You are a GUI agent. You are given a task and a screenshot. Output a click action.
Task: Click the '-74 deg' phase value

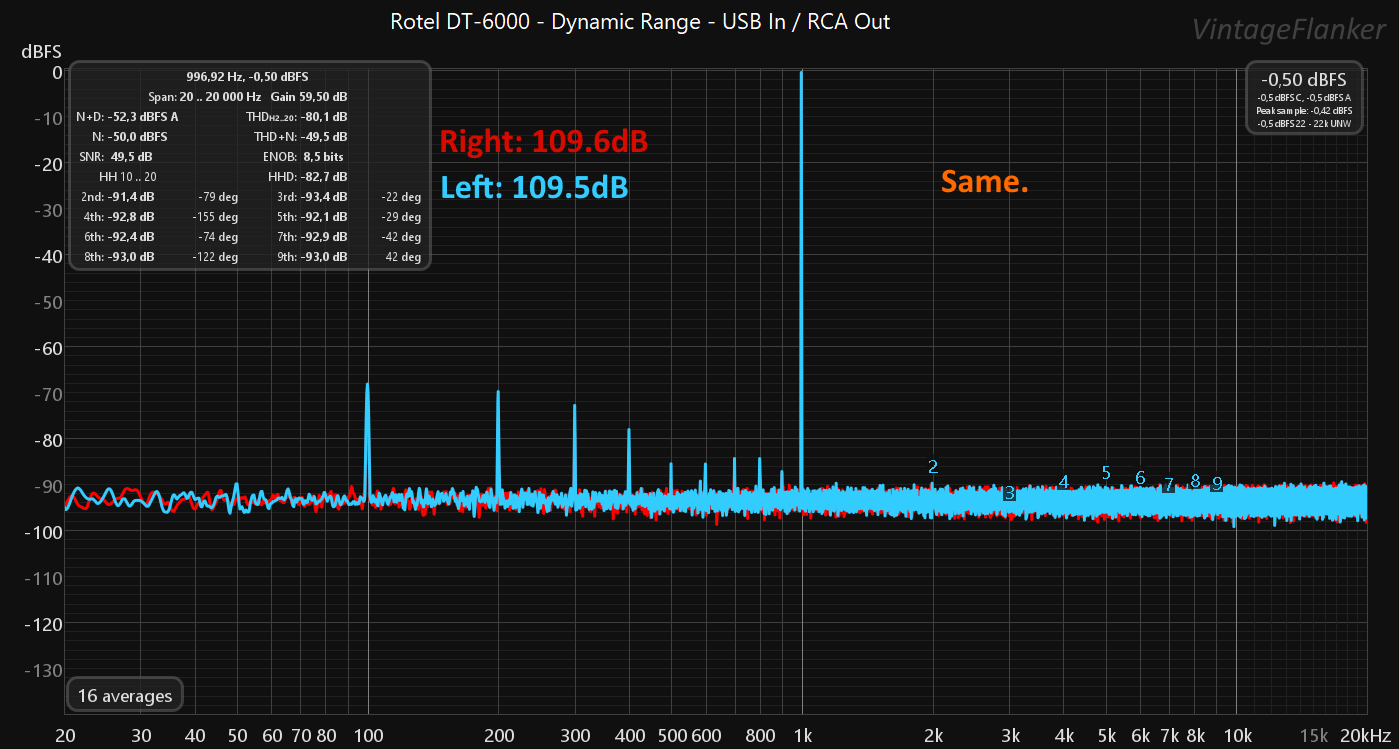click(x=218, y=237)
